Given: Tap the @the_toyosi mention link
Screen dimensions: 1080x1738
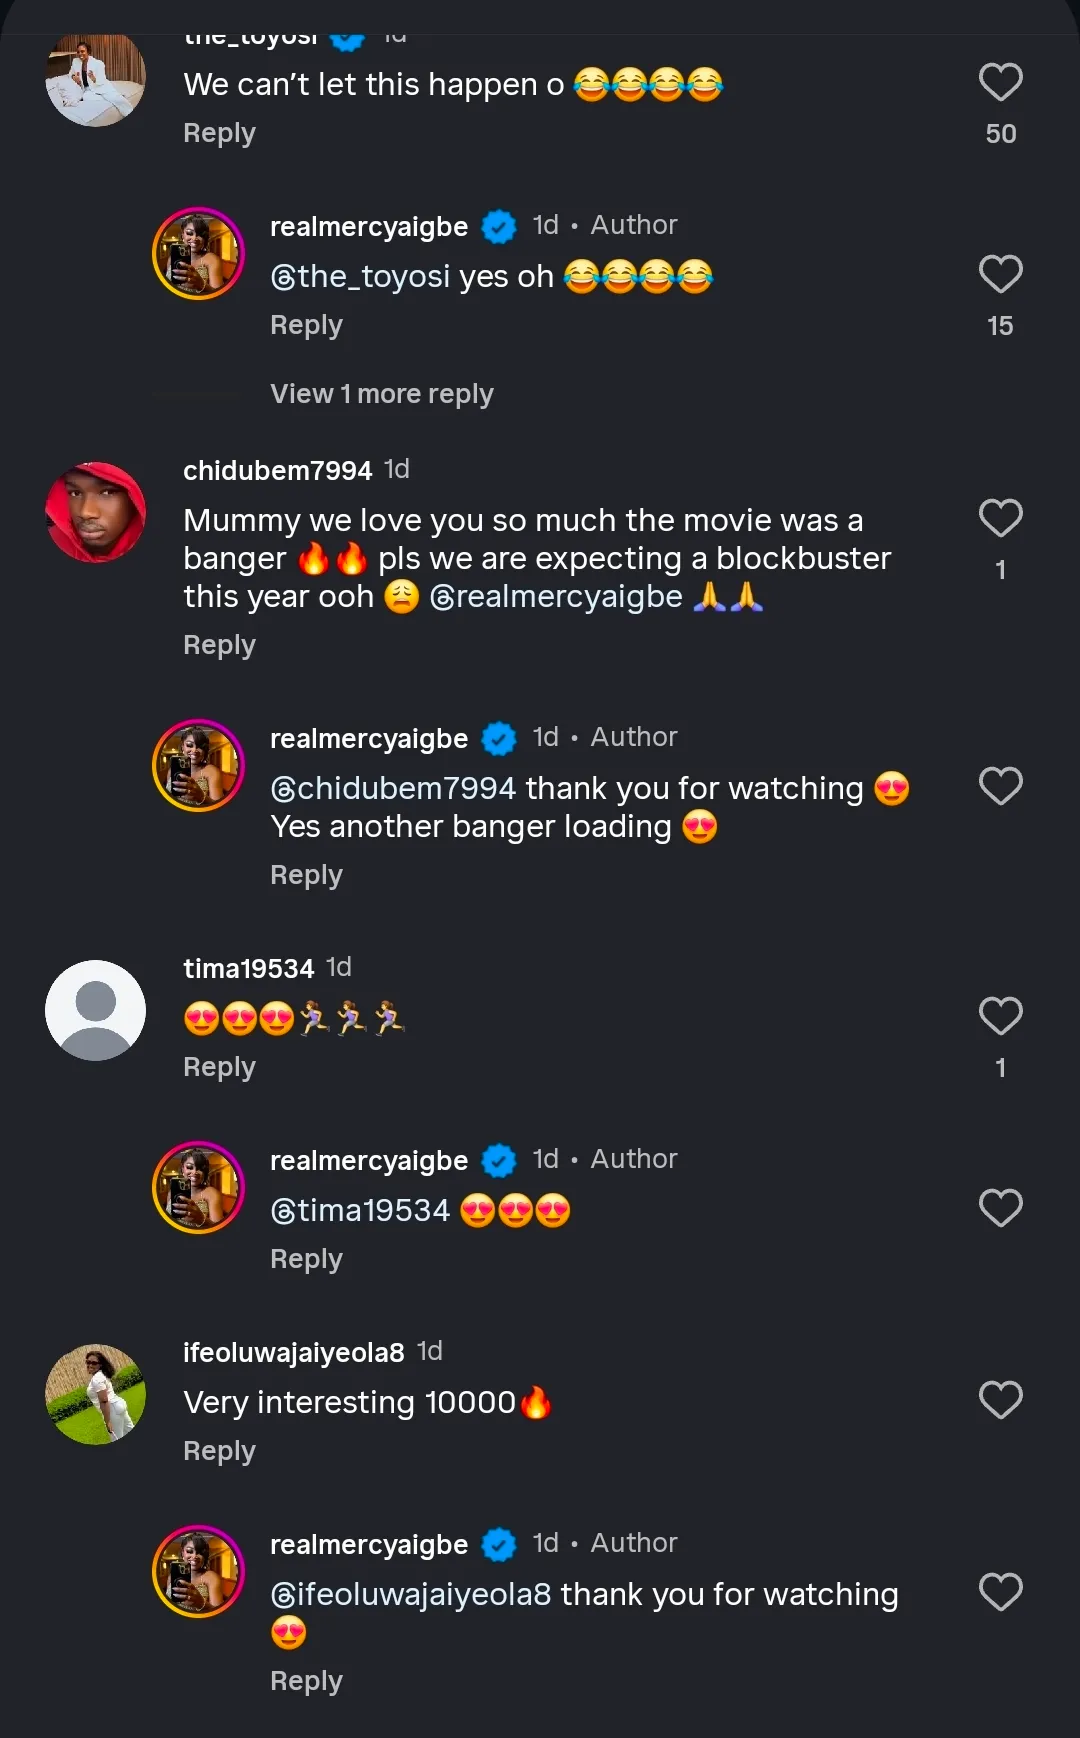Looking at the screenshot, I should point(360,276).
